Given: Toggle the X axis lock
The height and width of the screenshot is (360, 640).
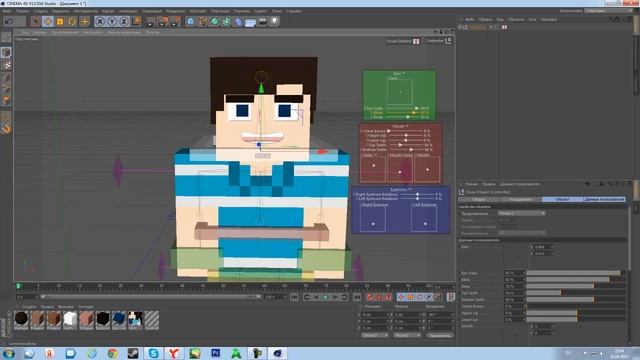Looking at the screenshot, I should coord(100,21).
